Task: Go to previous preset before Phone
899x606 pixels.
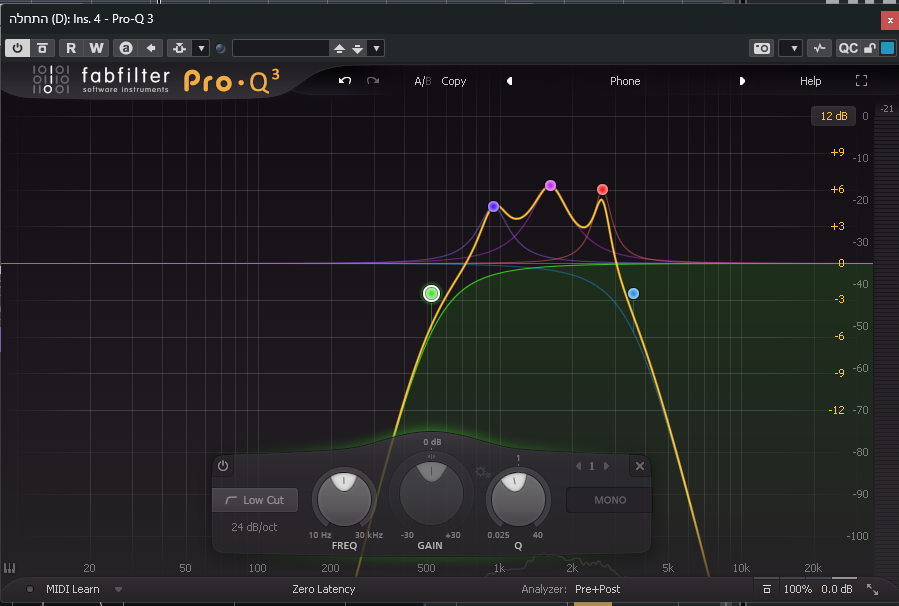Action: pyautogui.click(x=509, y=81)
